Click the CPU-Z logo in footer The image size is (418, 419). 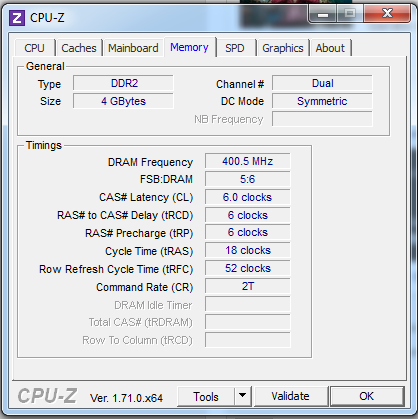(47, 396)
